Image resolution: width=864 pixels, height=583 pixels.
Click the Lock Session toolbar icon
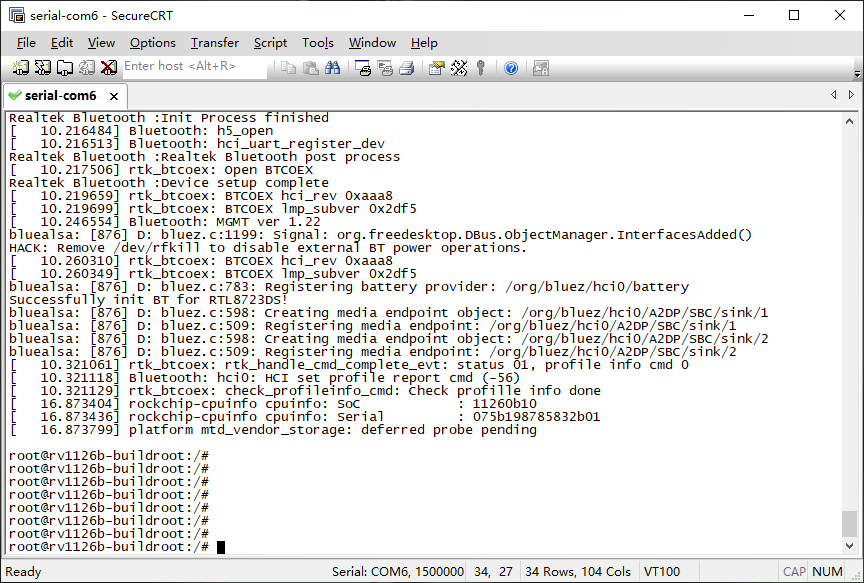point(541,68)
